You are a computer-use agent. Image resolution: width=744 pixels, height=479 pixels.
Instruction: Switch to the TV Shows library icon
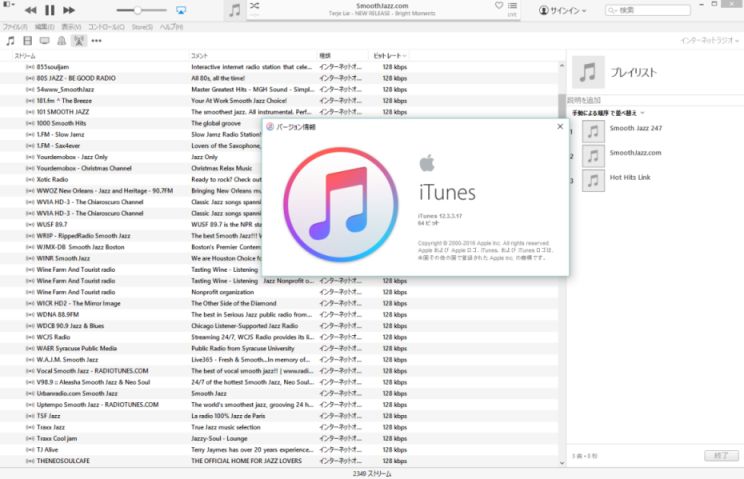click(x=45, y=41)
